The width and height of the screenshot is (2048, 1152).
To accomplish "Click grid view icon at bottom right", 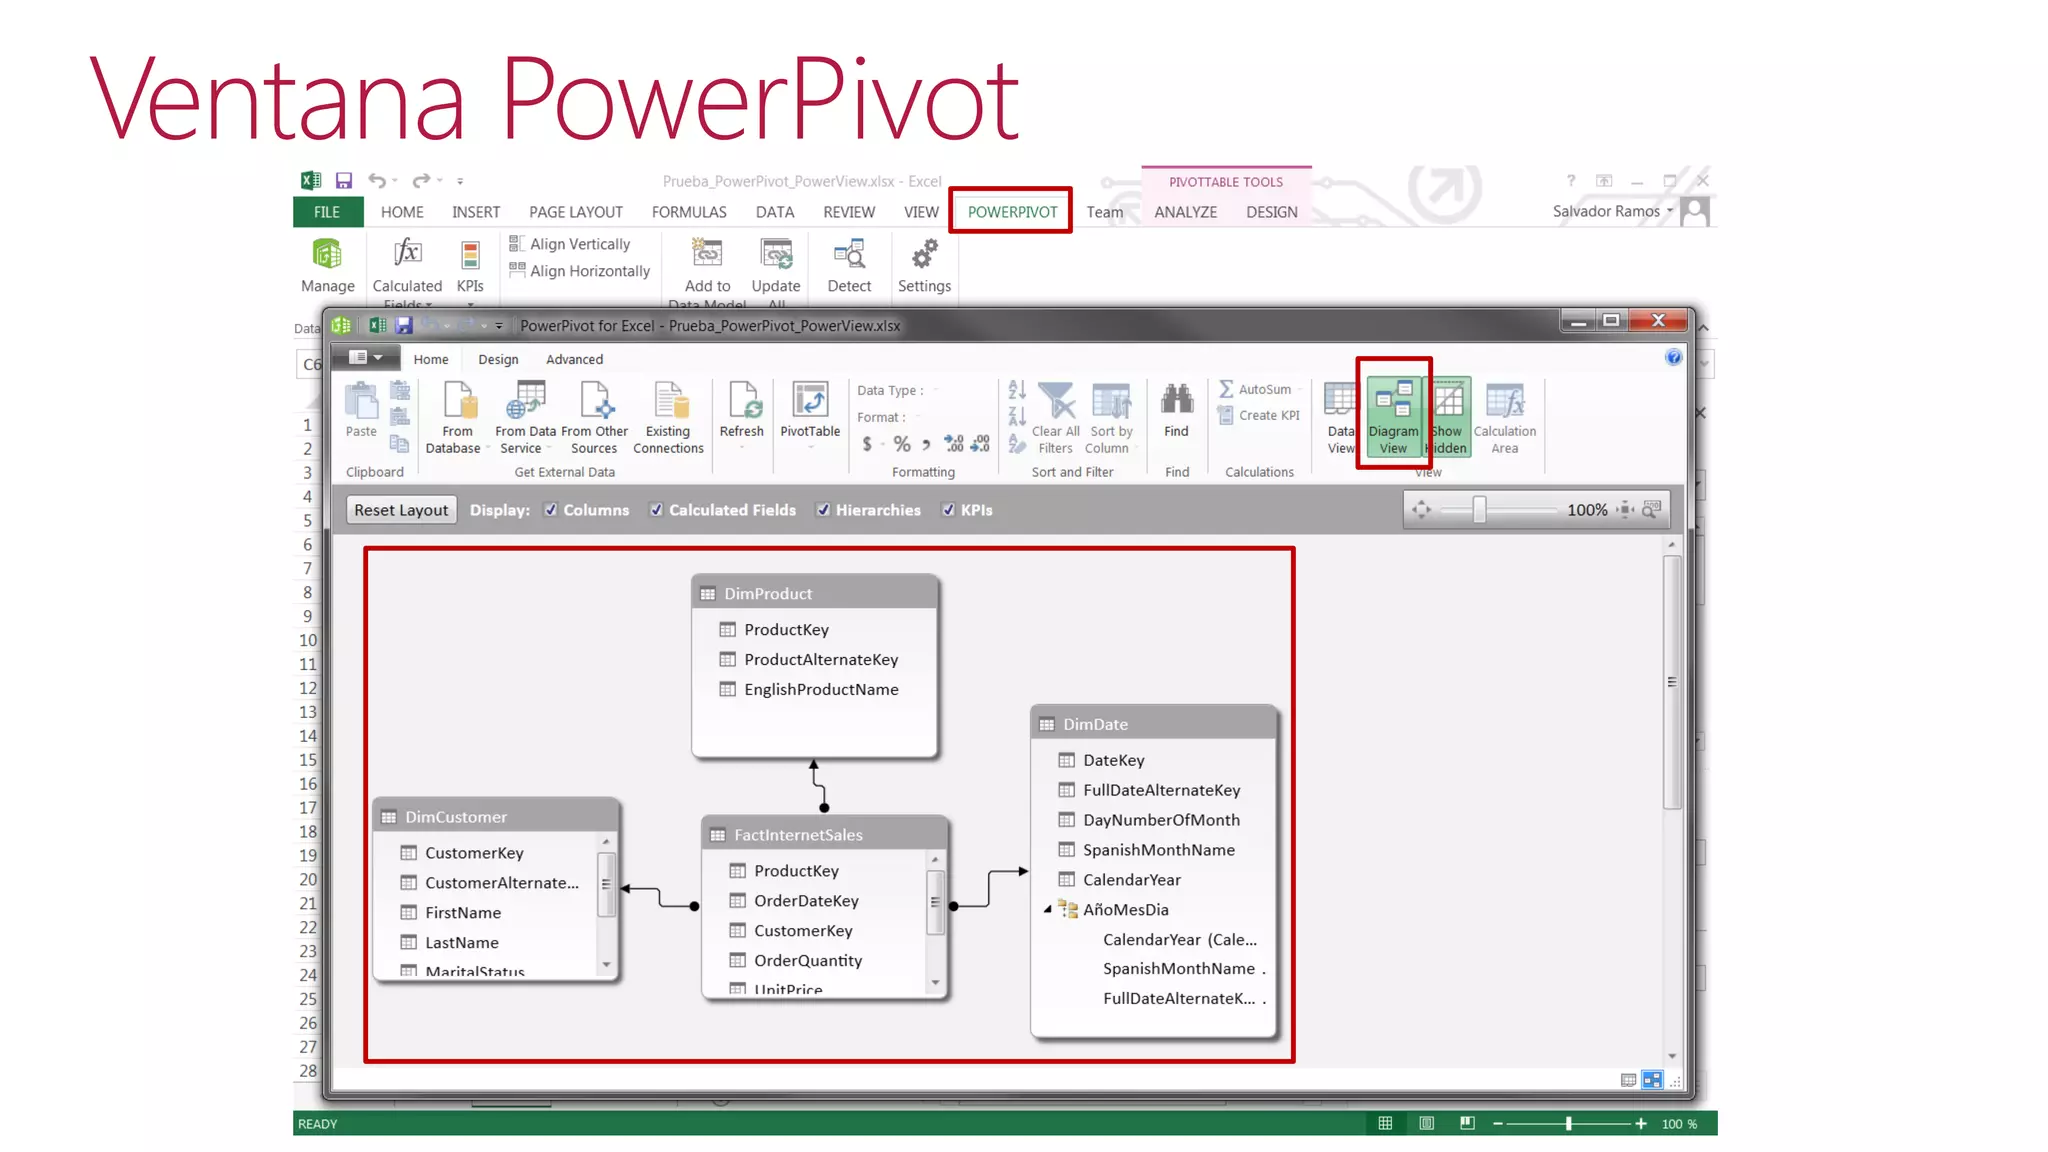I will tap(1629, 1080).
